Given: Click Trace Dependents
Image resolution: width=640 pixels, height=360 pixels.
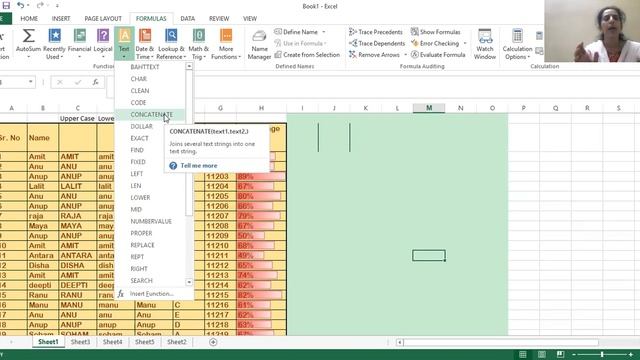Looking at the screenshot, I should 377,43.
